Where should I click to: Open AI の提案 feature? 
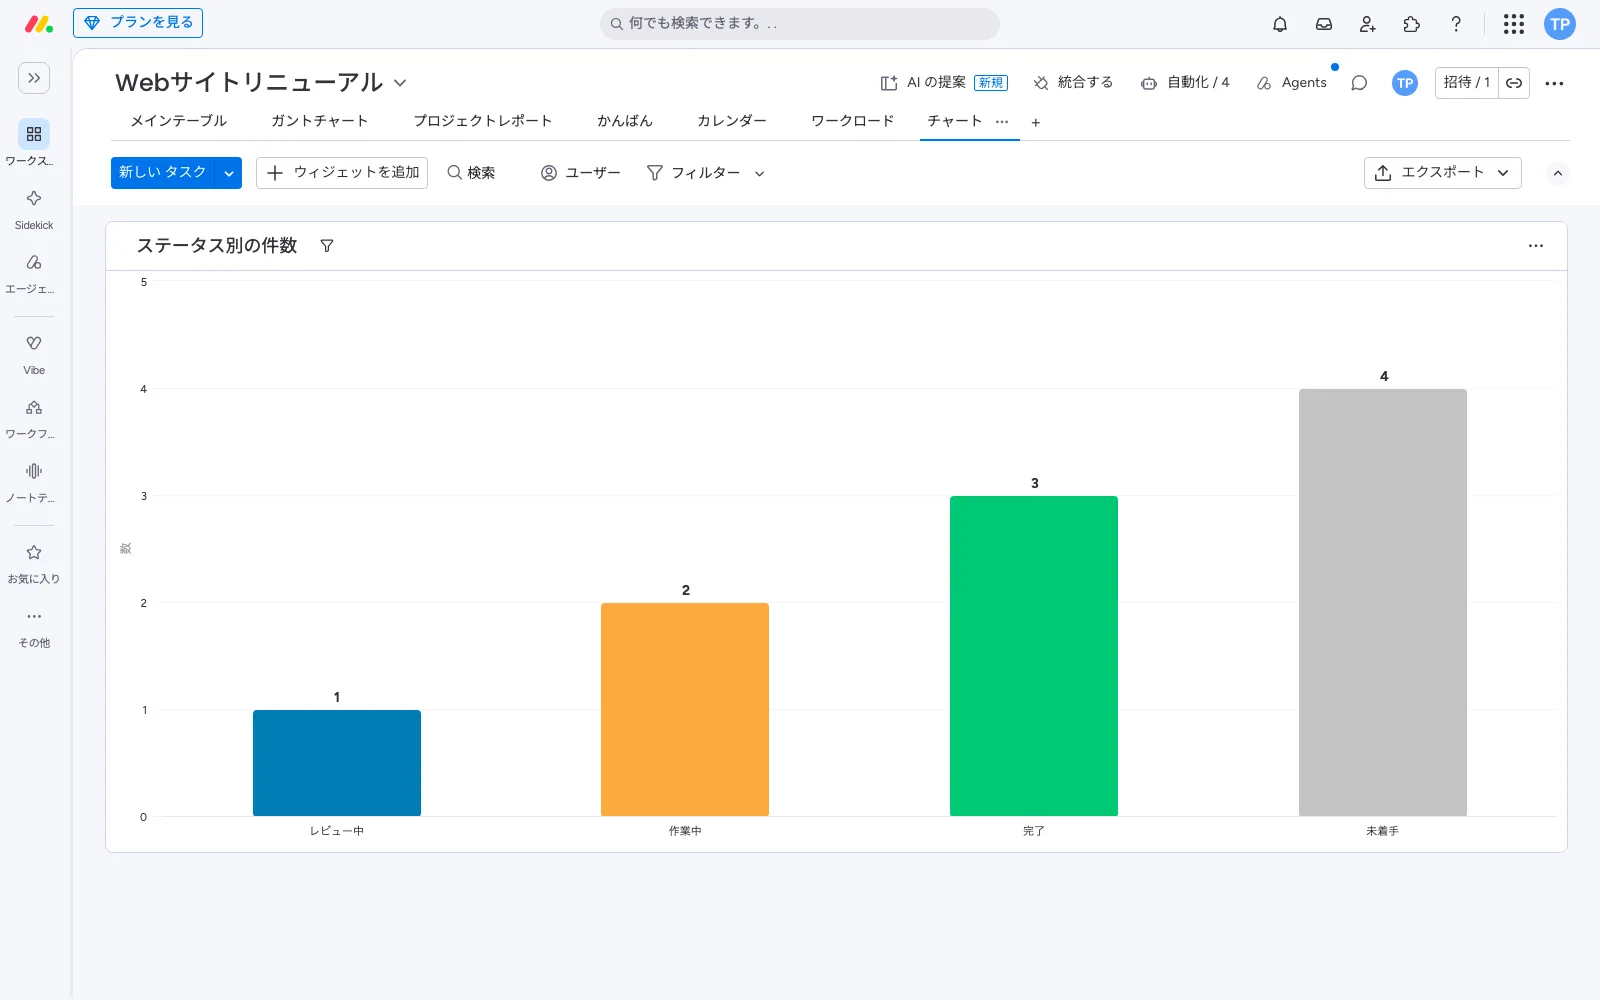(x=943, y=83)
